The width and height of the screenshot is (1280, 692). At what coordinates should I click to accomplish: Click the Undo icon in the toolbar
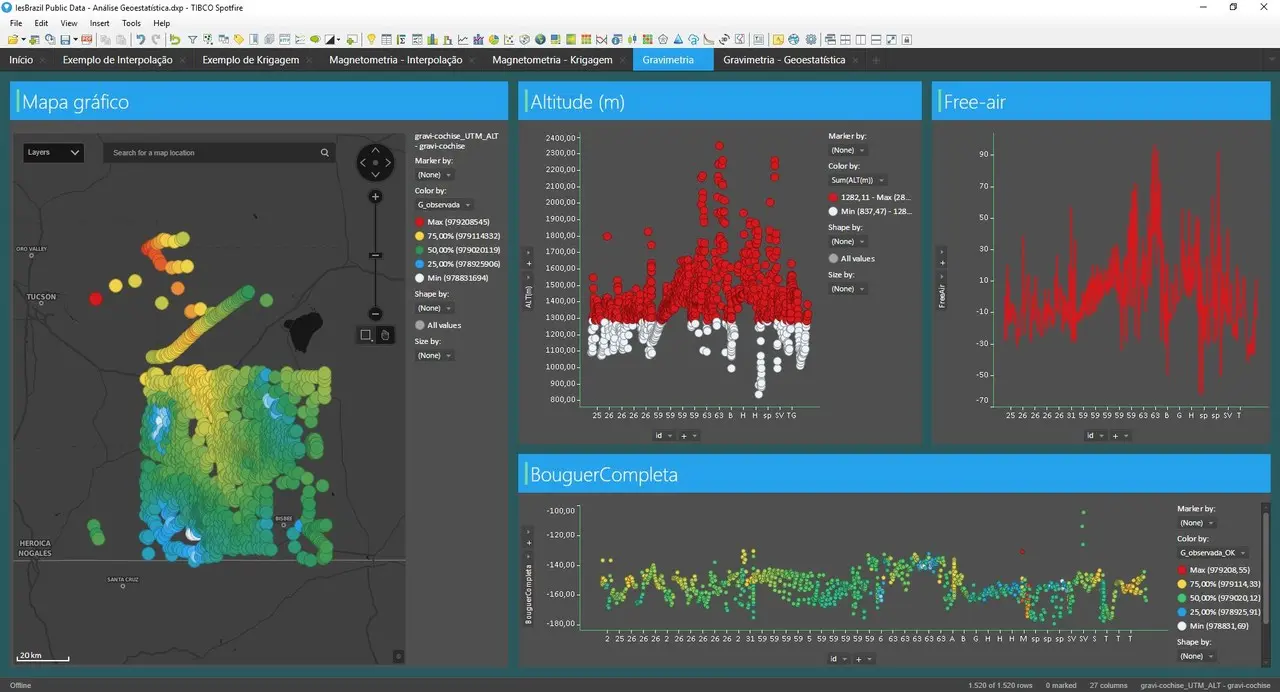click(141, 39)
